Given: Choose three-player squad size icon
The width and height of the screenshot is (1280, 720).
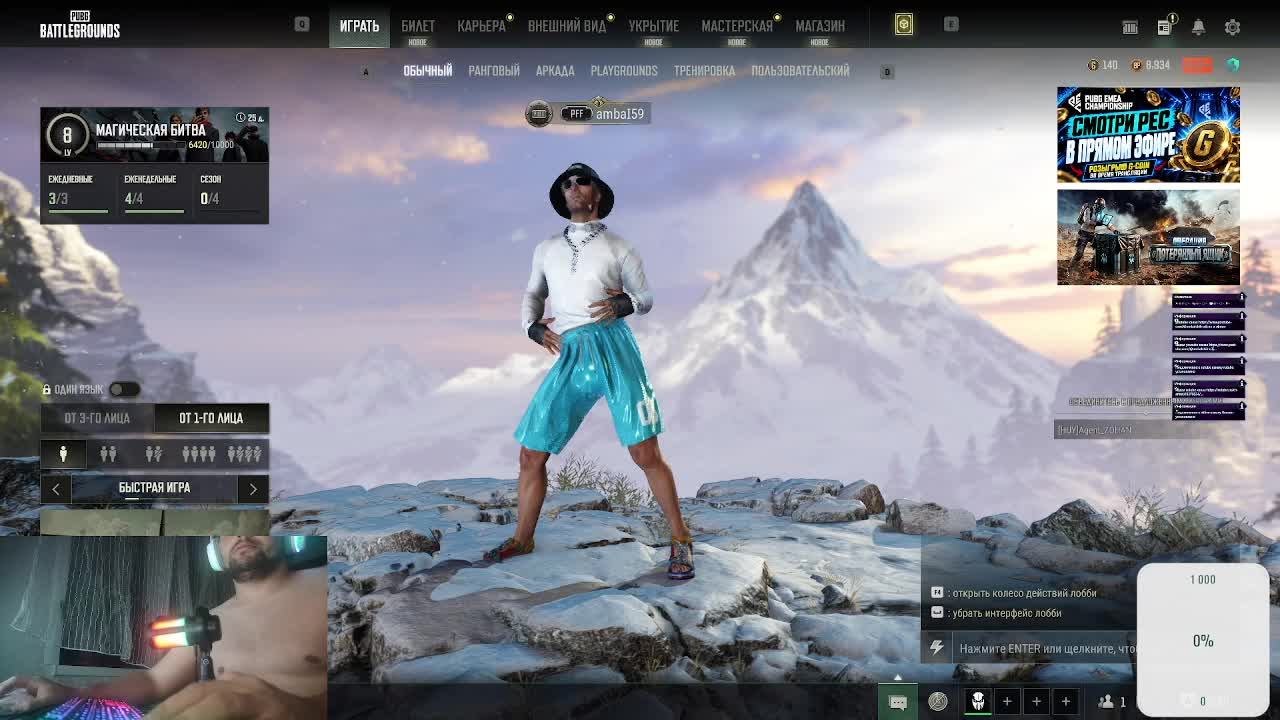Looking at the screenshot, I should click(153, 454).
